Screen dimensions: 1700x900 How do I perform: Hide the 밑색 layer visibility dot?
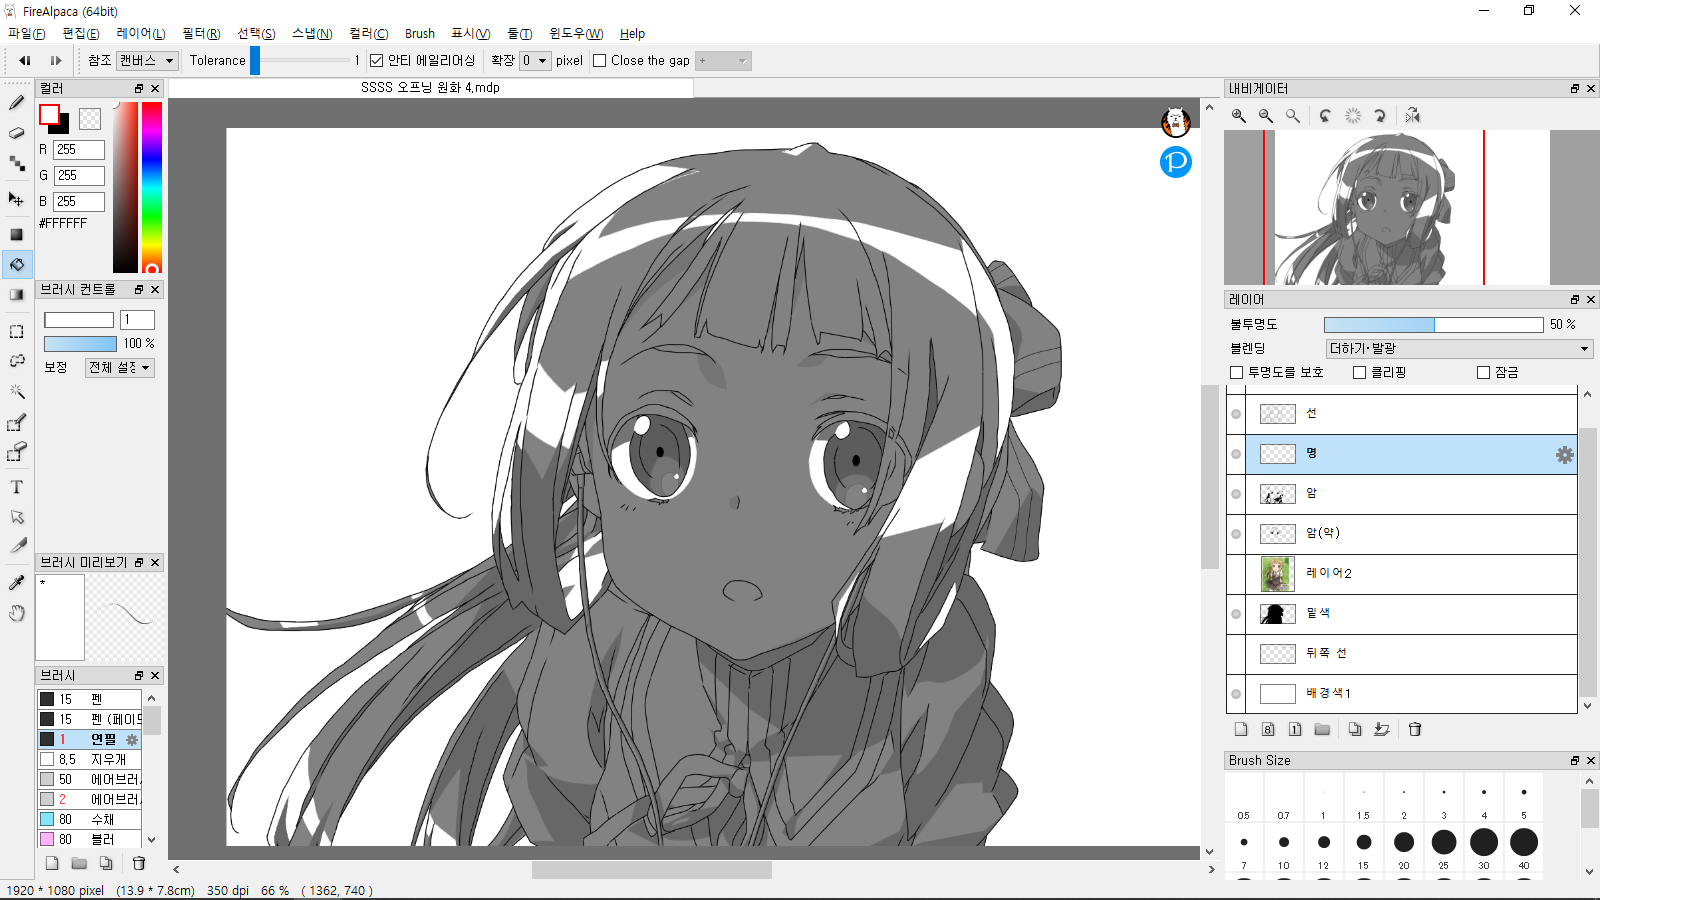tap(1236, 614)
